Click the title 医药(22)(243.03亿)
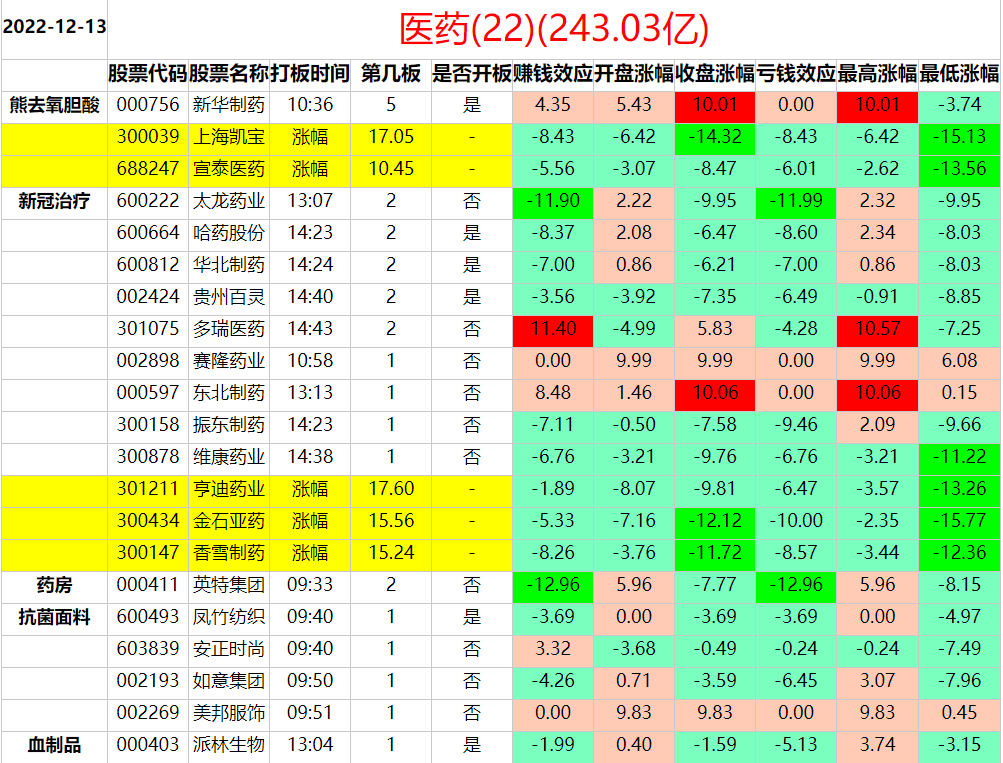 coord(554,29)
